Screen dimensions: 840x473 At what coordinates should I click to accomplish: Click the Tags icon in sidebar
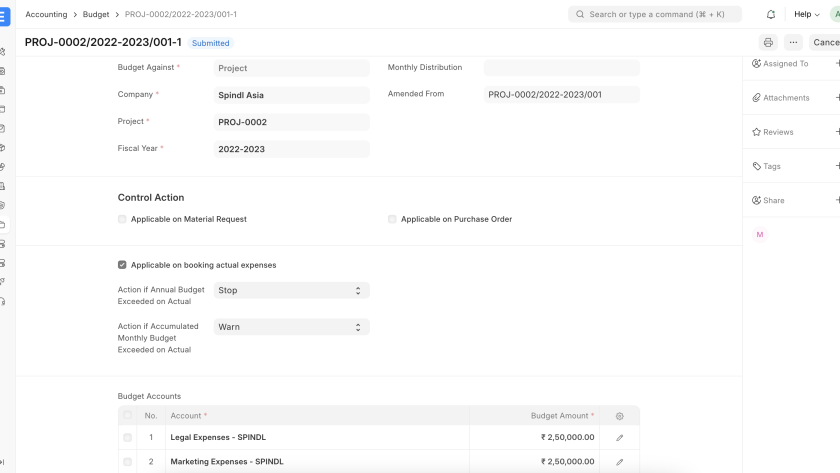pyautogui.click(x=757, y=166)
